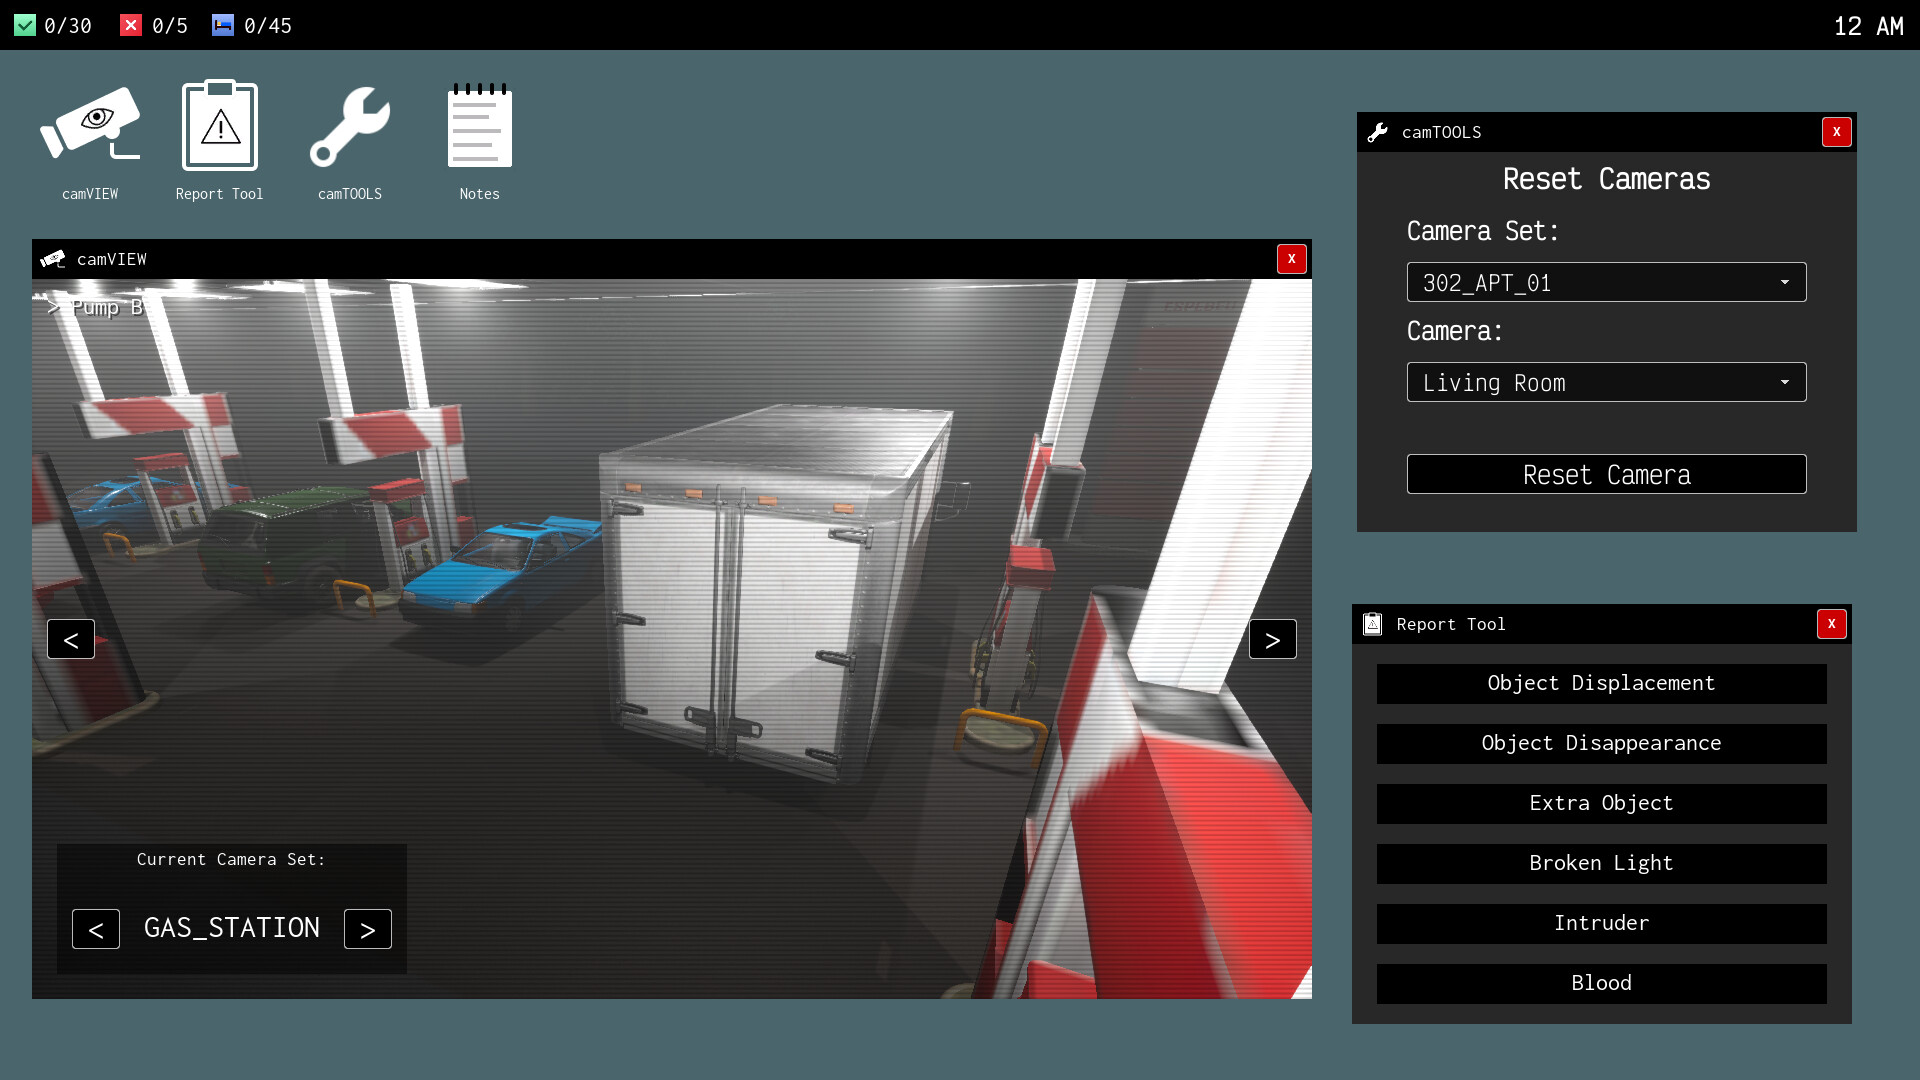Switch to previous camera set with left arrow
The image size is (1920, 1080).
tap(95, 929)
